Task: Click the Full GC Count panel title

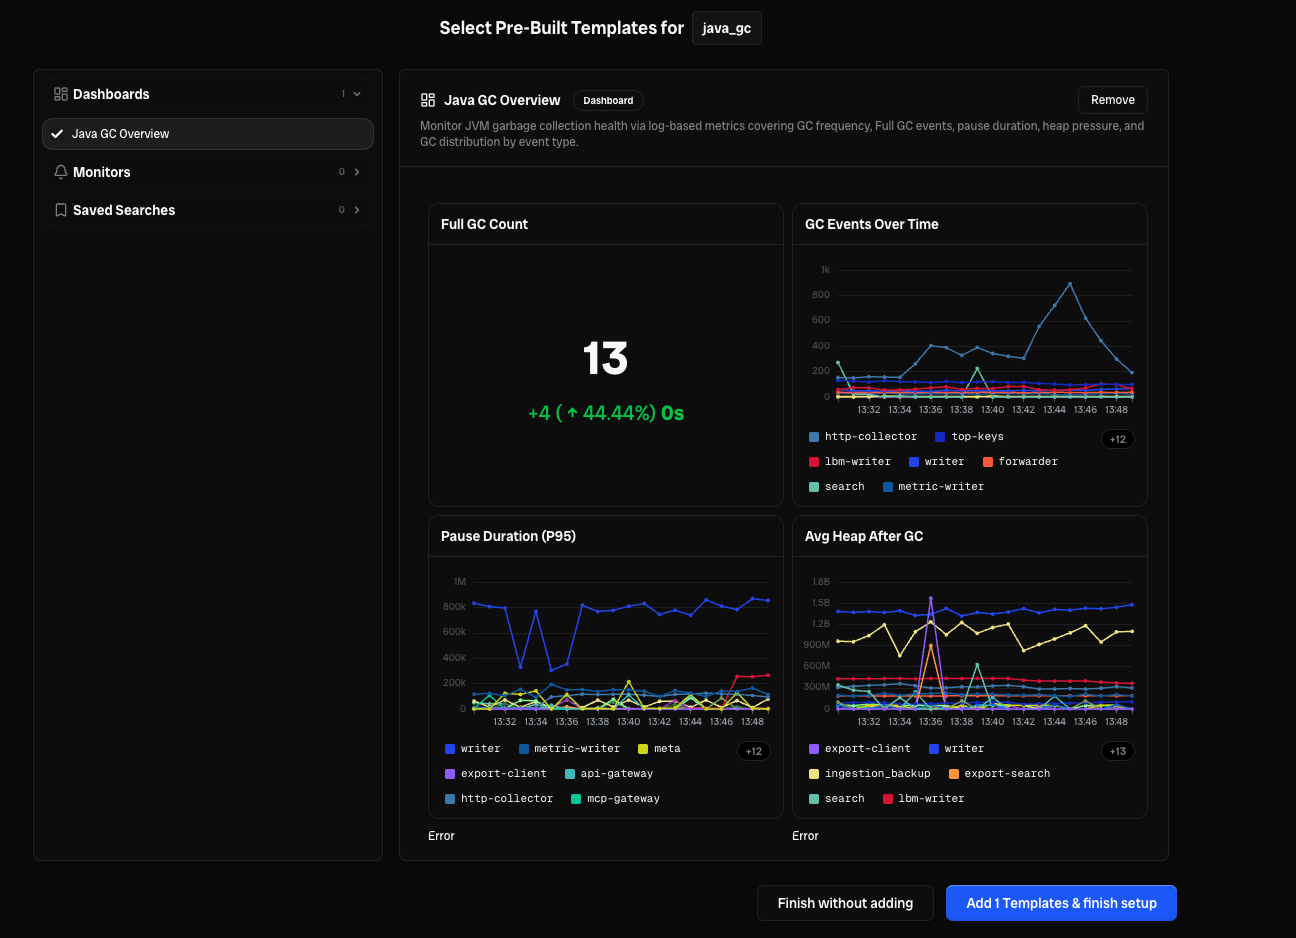Action: pos(484,224)
